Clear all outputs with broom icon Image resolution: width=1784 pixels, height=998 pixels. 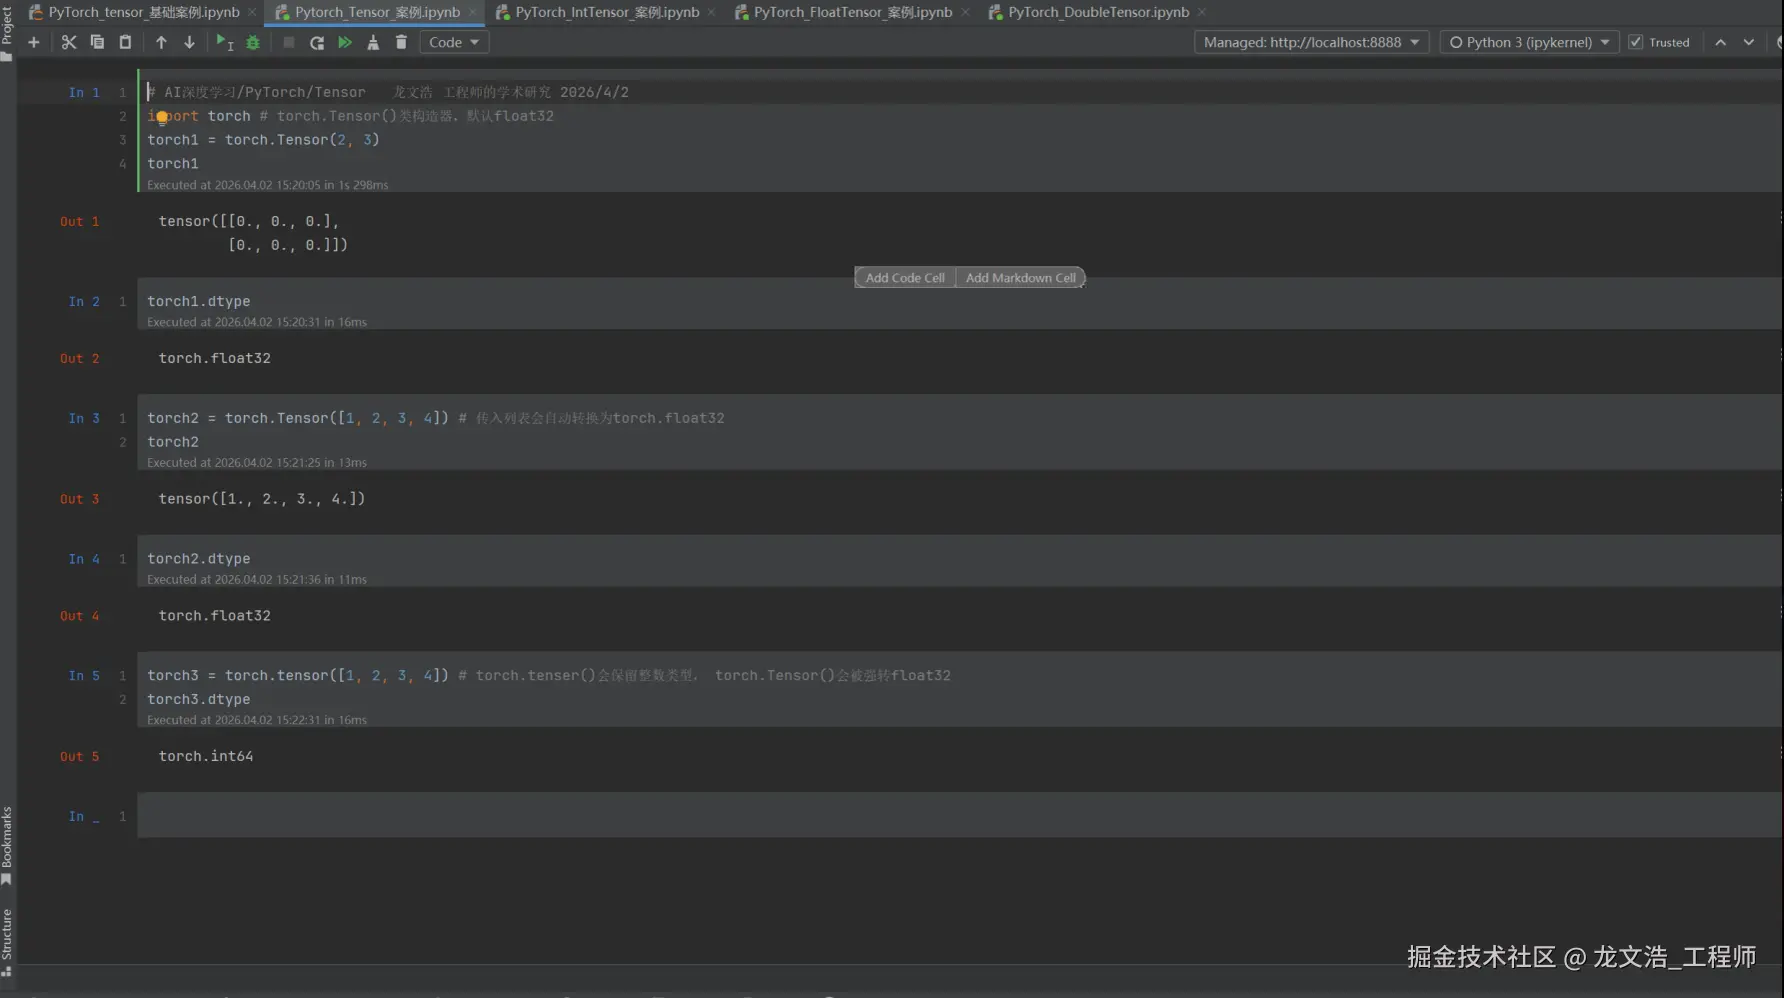pos(373,42)
